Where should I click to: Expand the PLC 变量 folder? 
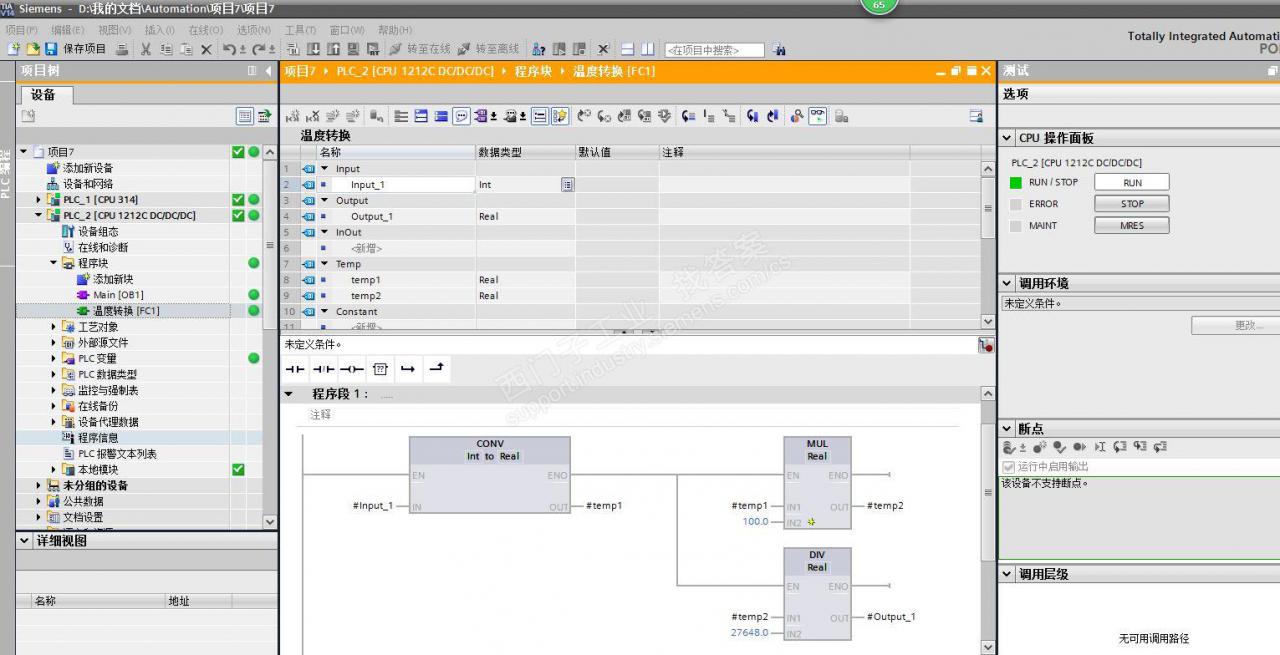[54, 358]
